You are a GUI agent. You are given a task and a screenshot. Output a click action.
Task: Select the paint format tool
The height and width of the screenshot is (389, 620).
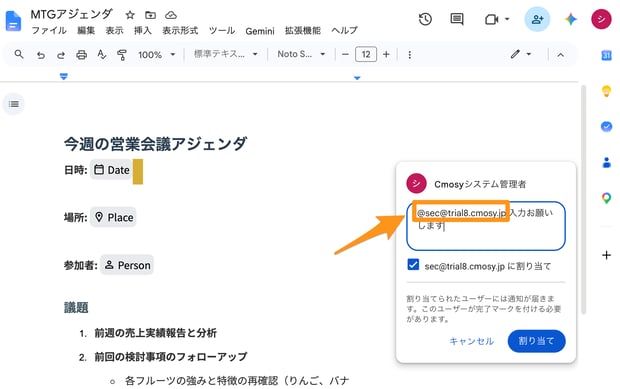pos(122,55)
